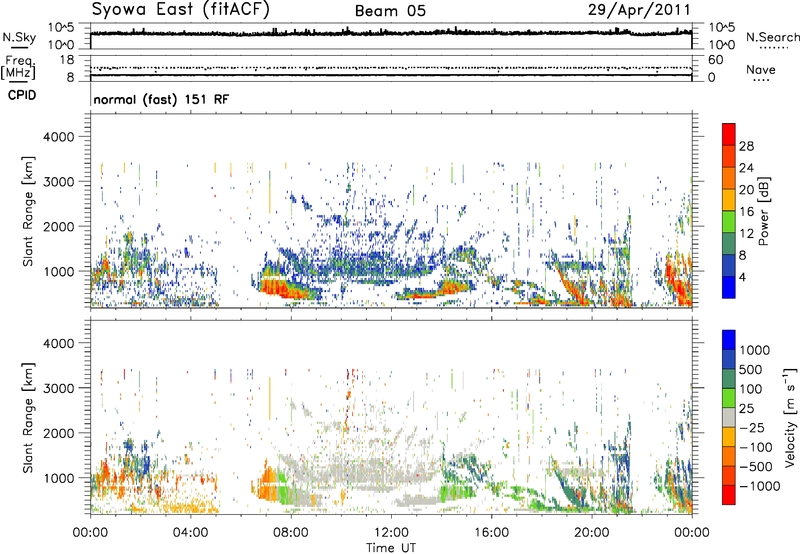Click '4000' on the velocity panel range axis
The height and width of the screenshot is (554, 800).
58,343
